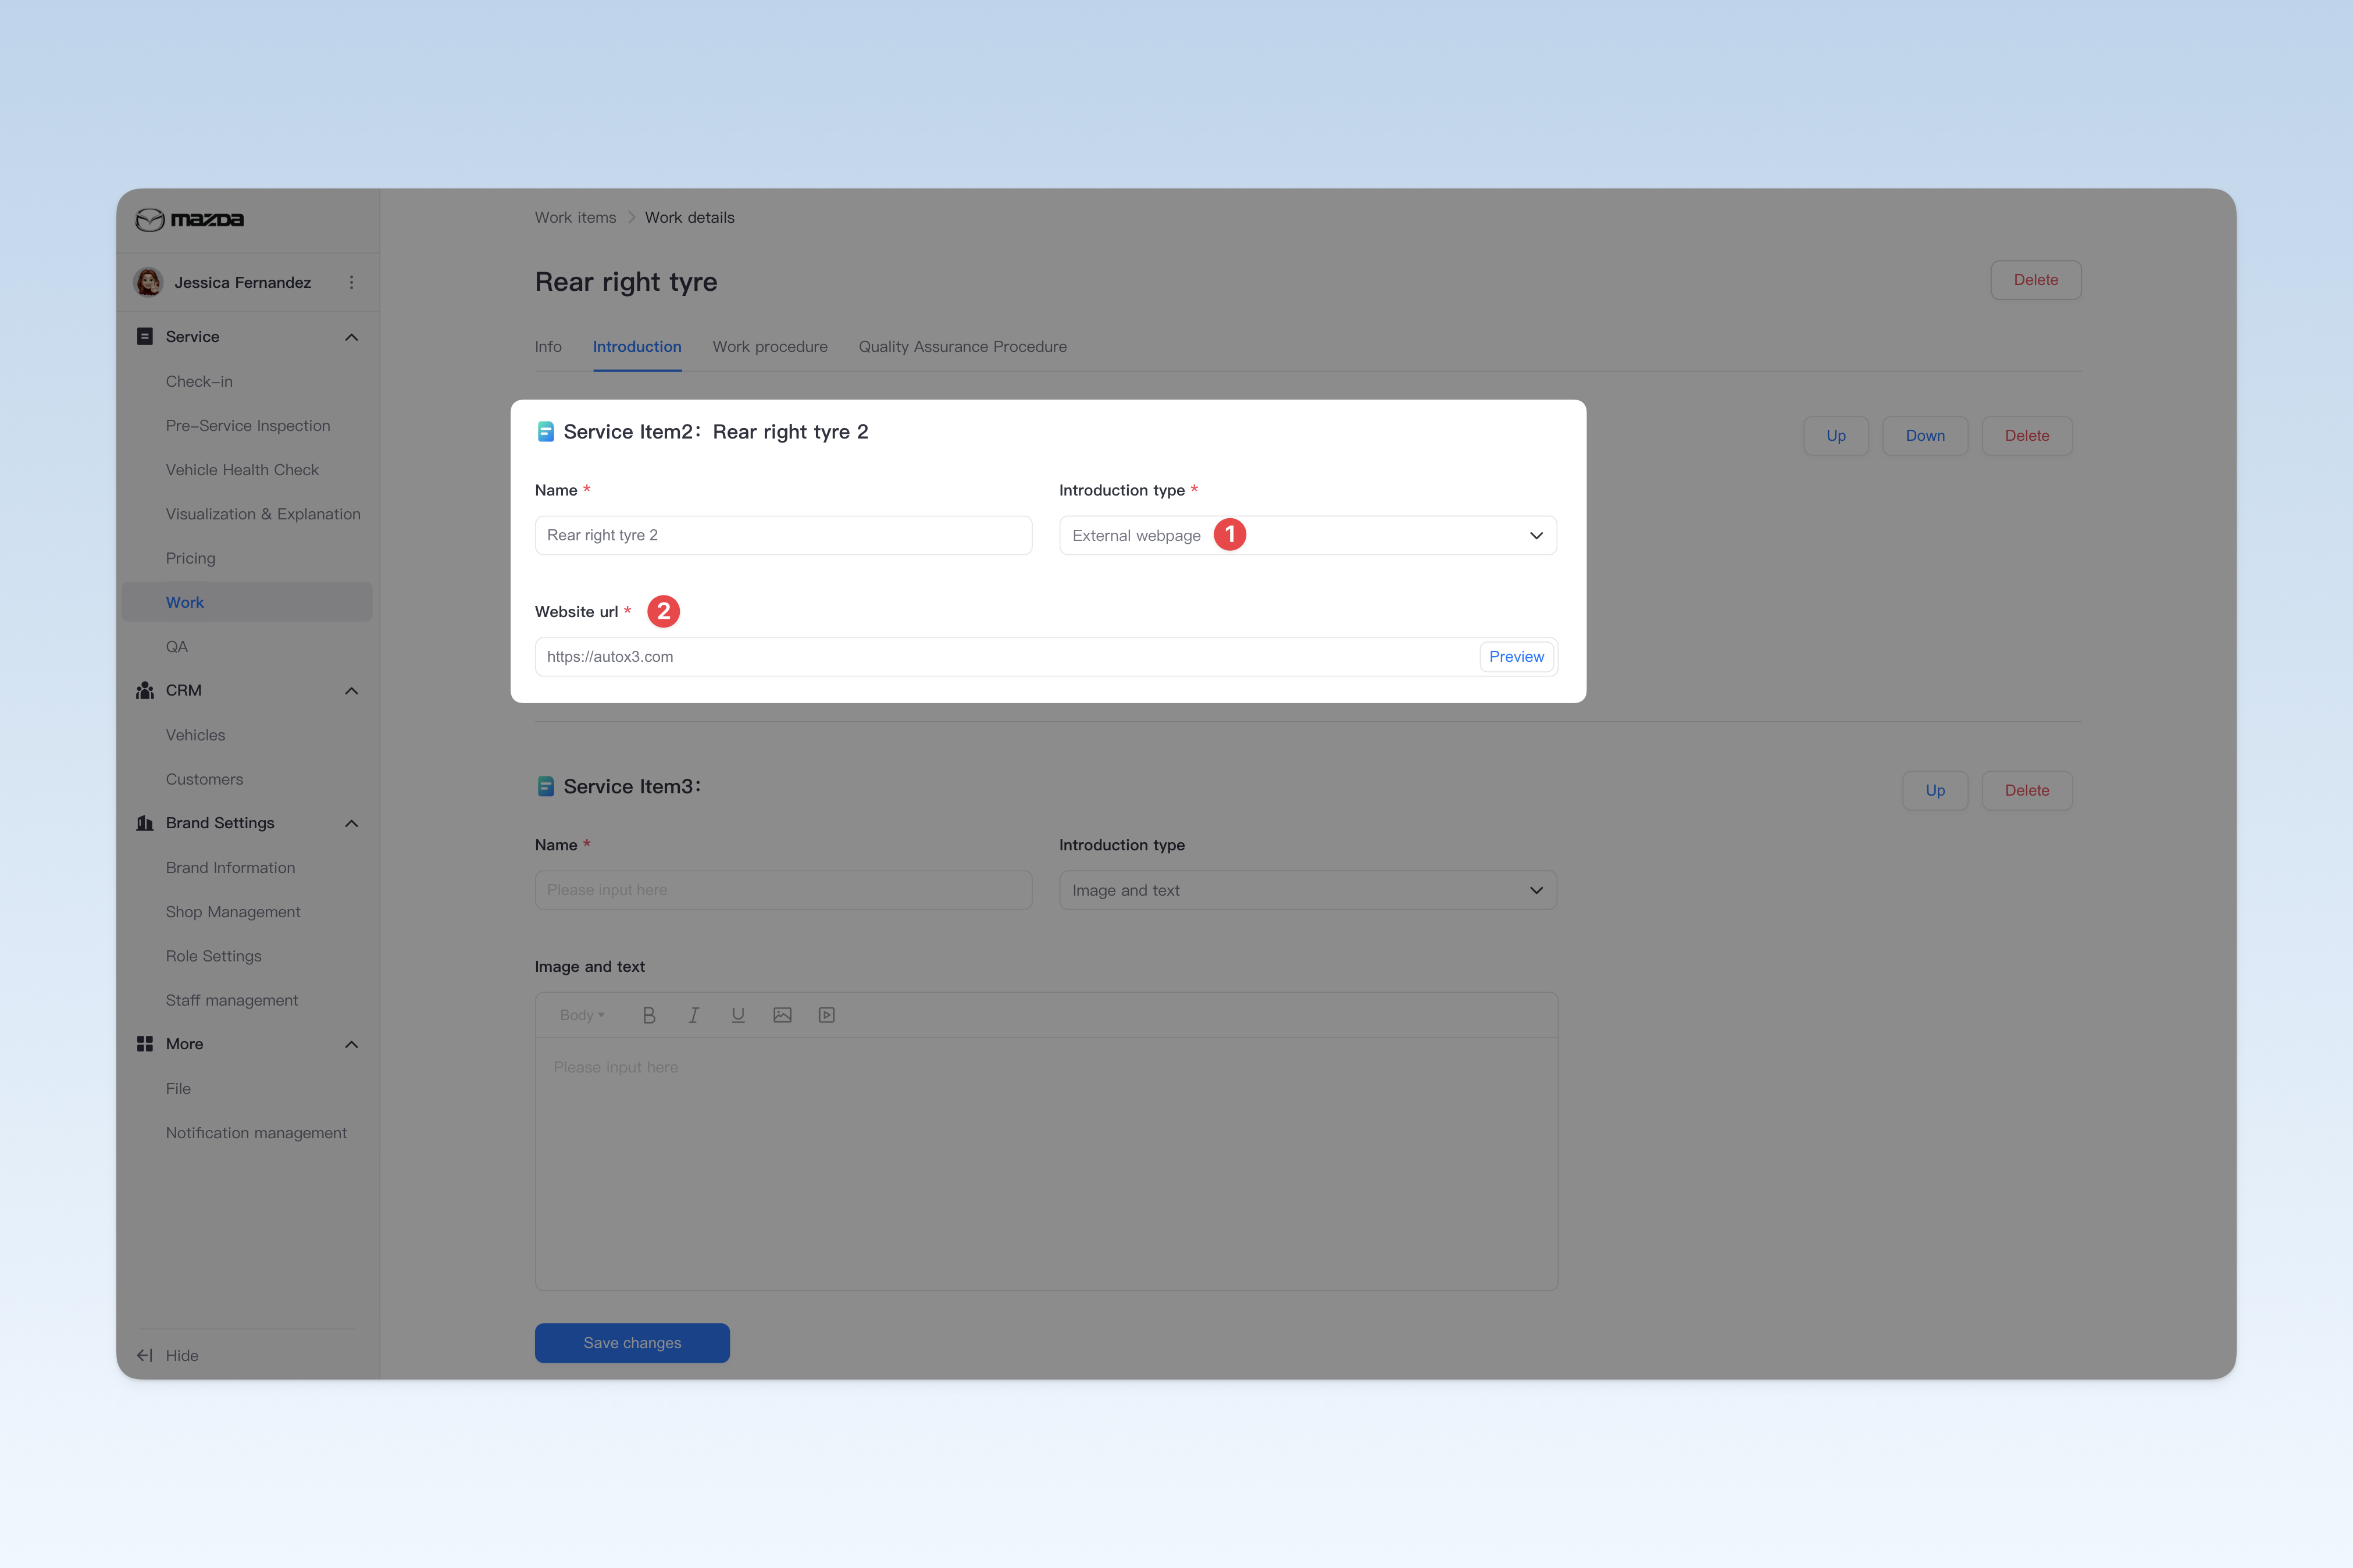The image size is (2353, 1568).
Task: Switch to the Quality Assurance Procedure tab
Action: 962,346
